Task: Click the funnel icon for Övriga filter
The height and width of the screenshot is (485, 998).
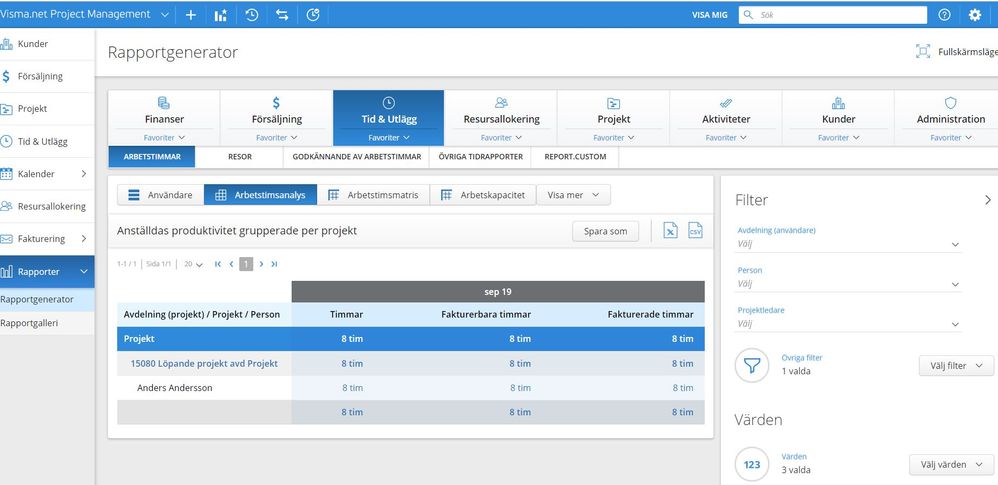Action: [x=751, y=365]
